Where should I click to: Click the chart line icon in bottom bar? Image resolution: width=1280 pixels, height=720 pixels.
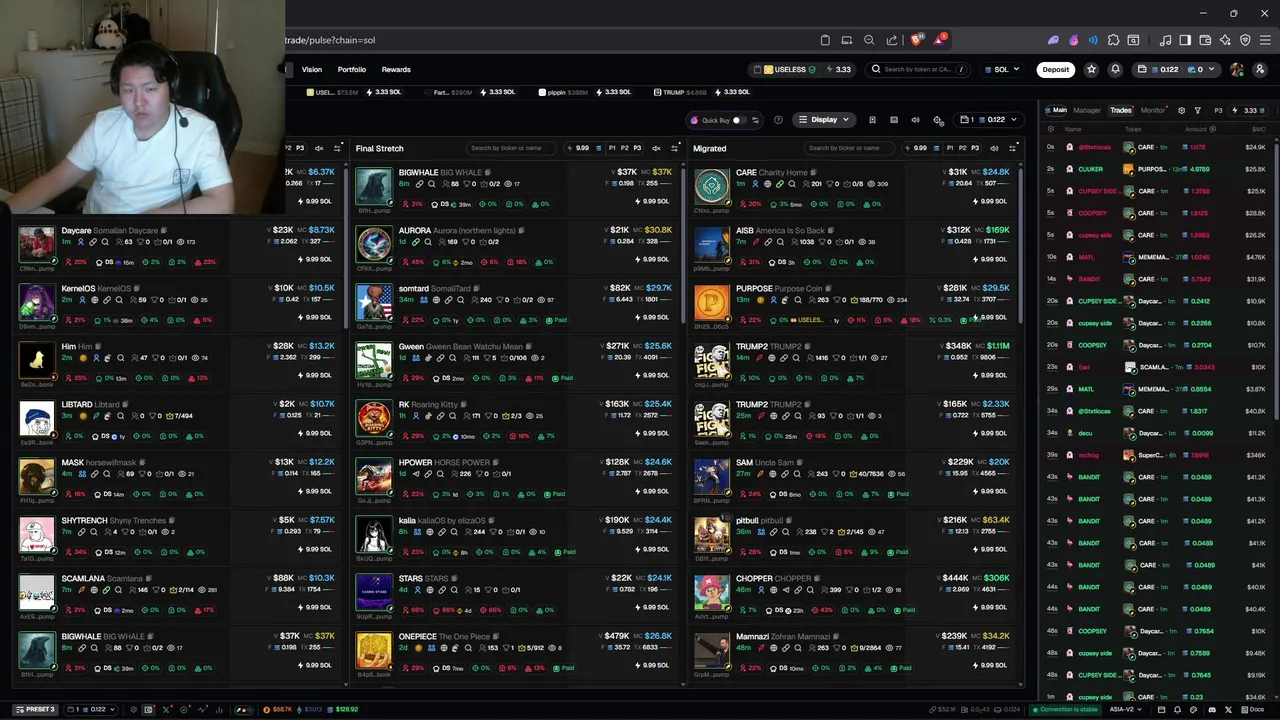(x=202, y=710)
